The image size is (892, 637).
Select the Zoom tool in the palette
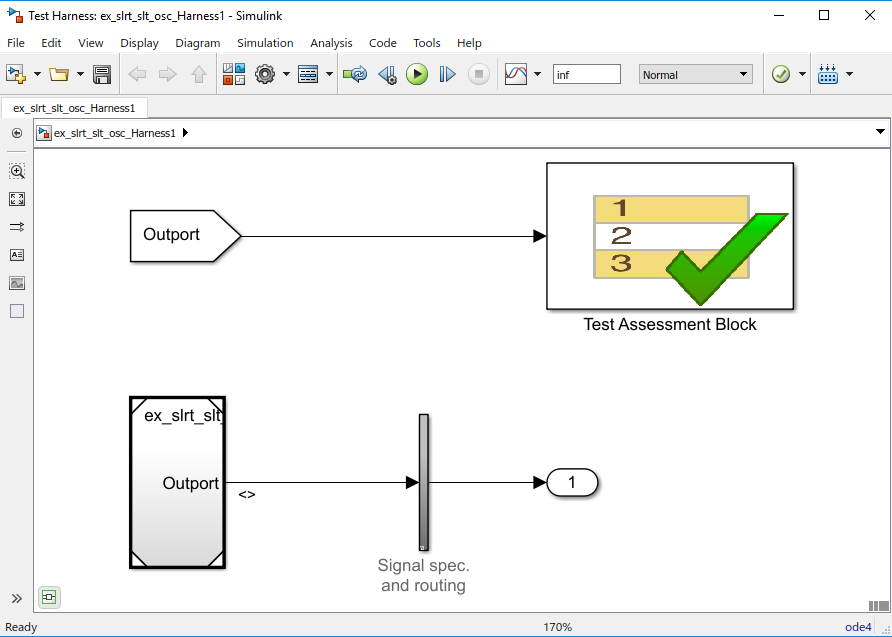click(x=17, y=171)
